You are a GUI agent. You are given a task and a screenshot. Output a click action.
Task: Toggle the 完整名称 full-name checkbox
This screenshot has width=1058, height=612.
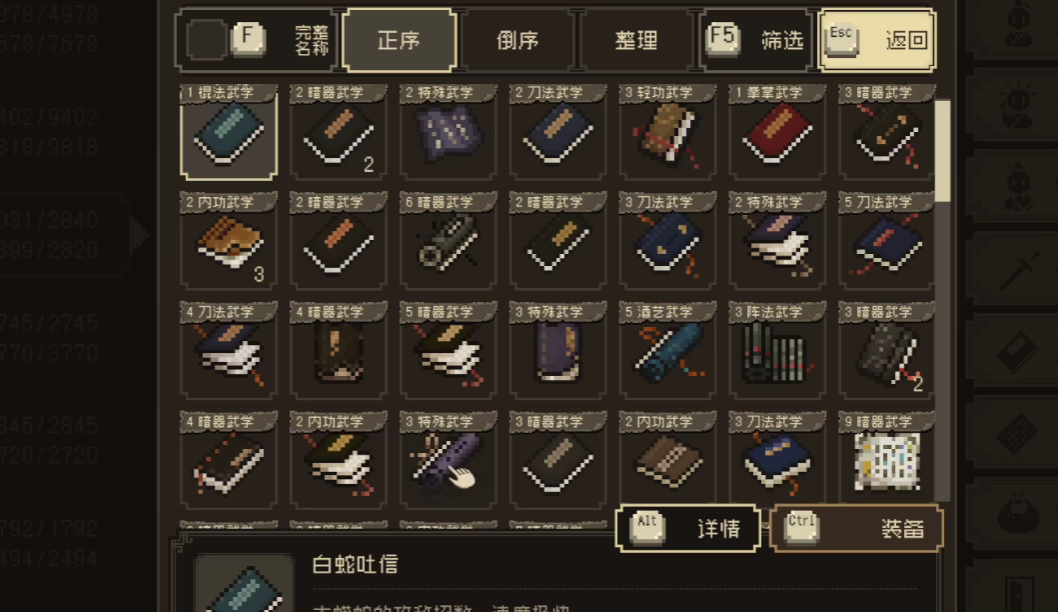pos(206,40)
